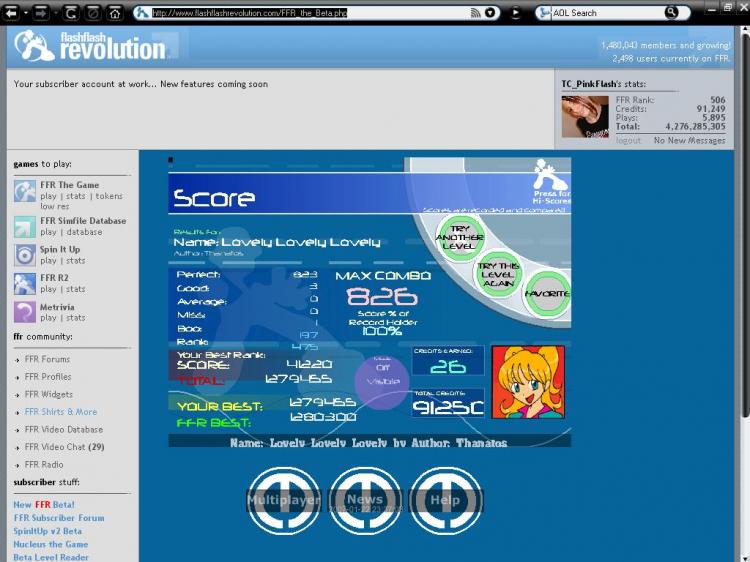Open FFR Radio link
Viewport: 750px width, 562px height.
pos(44,465)
